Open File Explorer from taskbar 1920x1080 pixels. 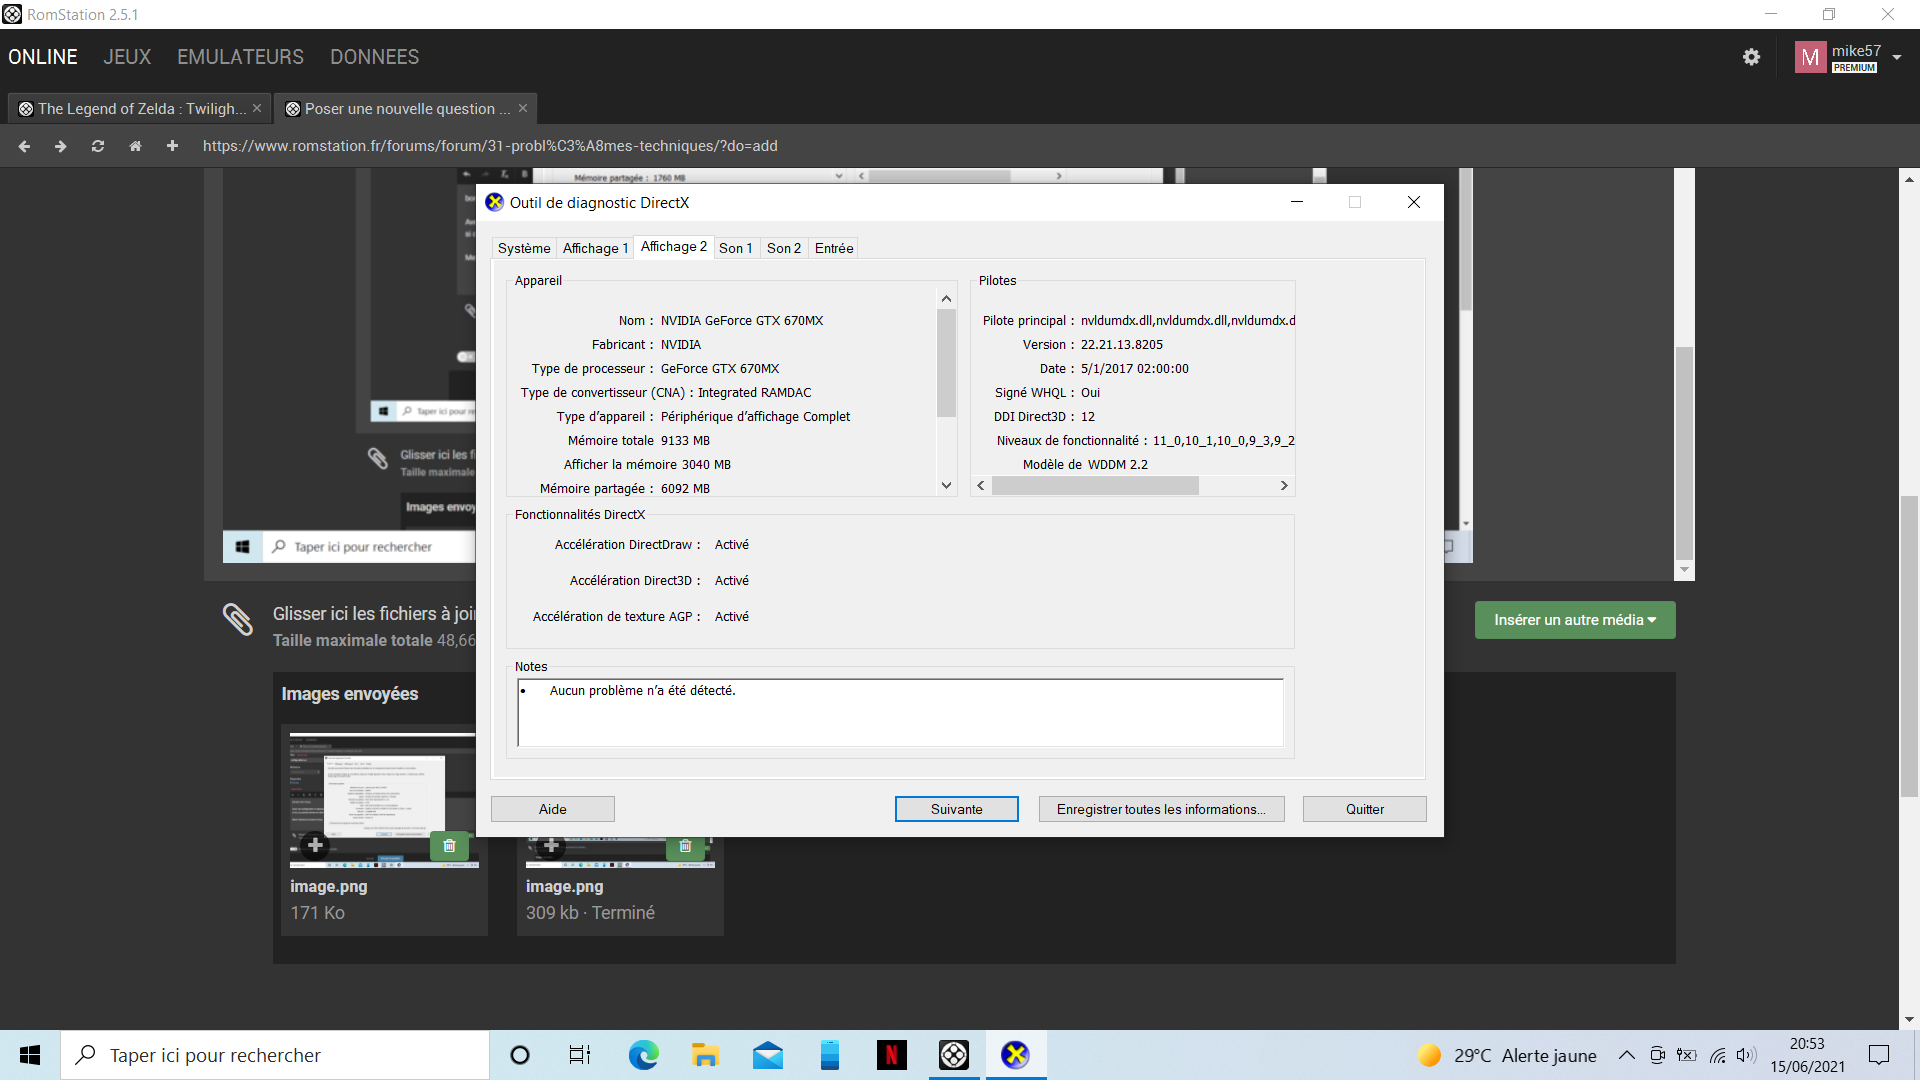(705, 1055)
